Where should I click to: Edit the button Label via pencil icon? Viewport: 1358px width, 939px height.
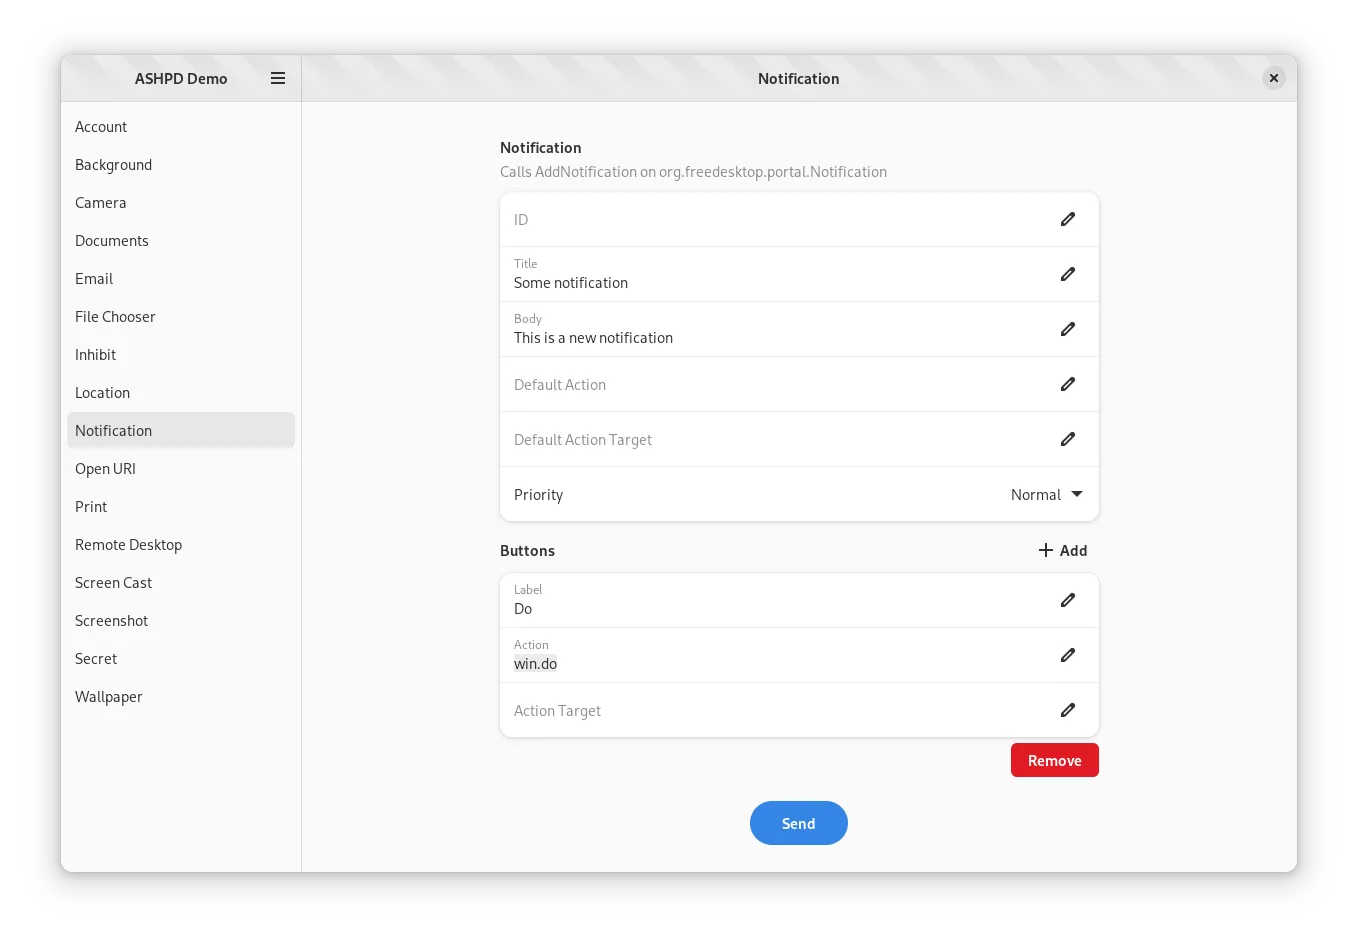[1068, 600]
